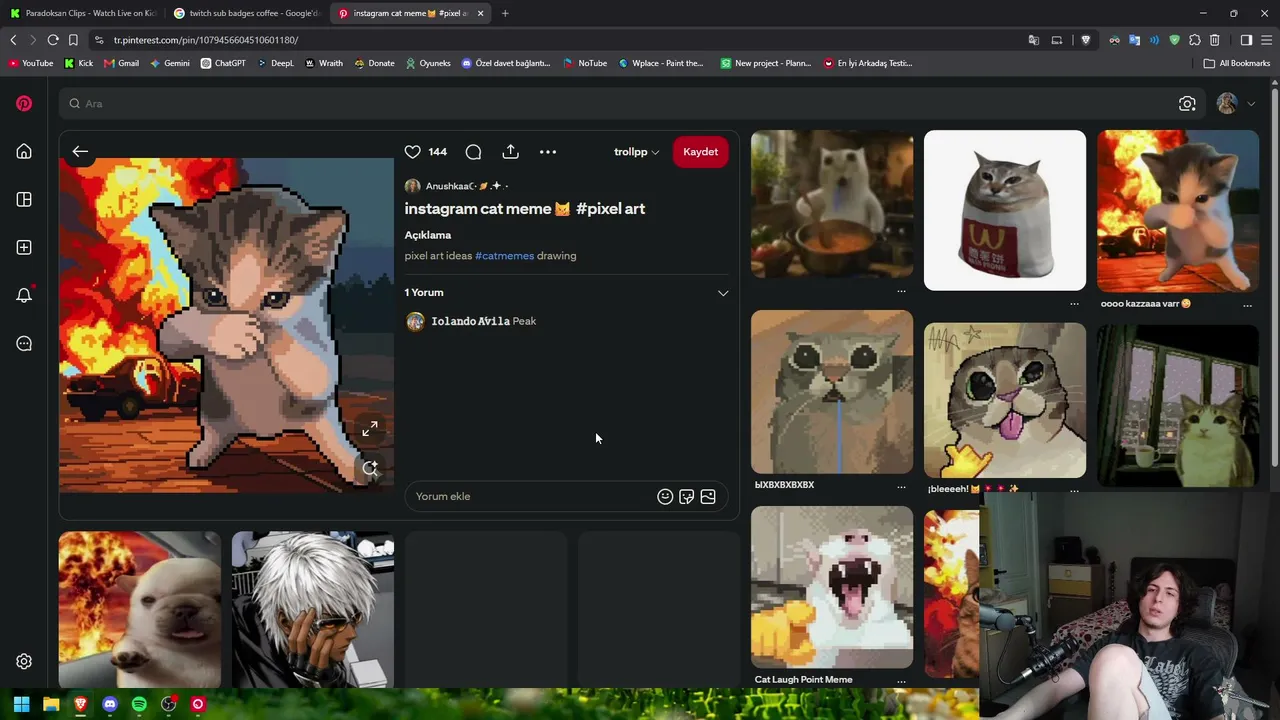Open more options for 'ЫХВХВХВХВХ' pin
Screen dimensions: 1280x720
pos(901,486)
